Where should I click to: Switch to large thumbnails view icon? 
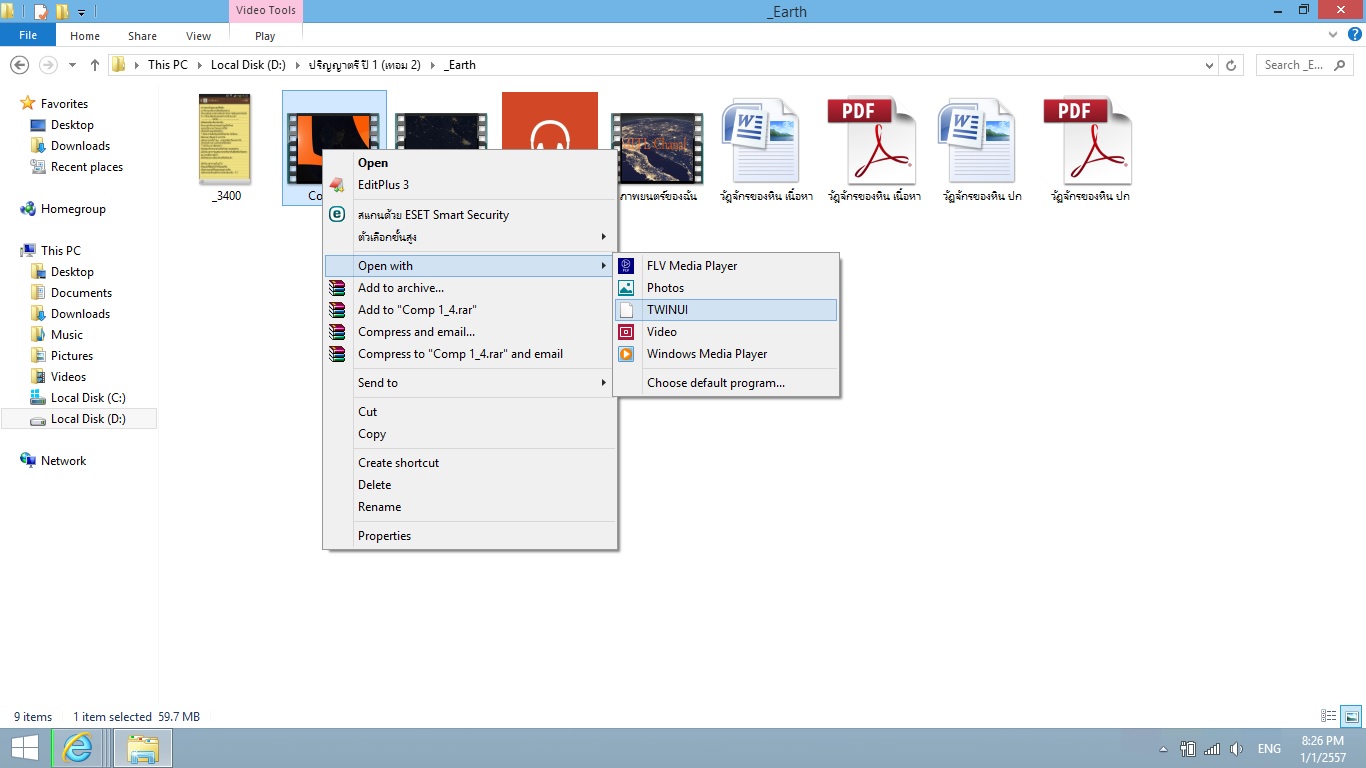pyautogui.click(x=1351, y=716)
